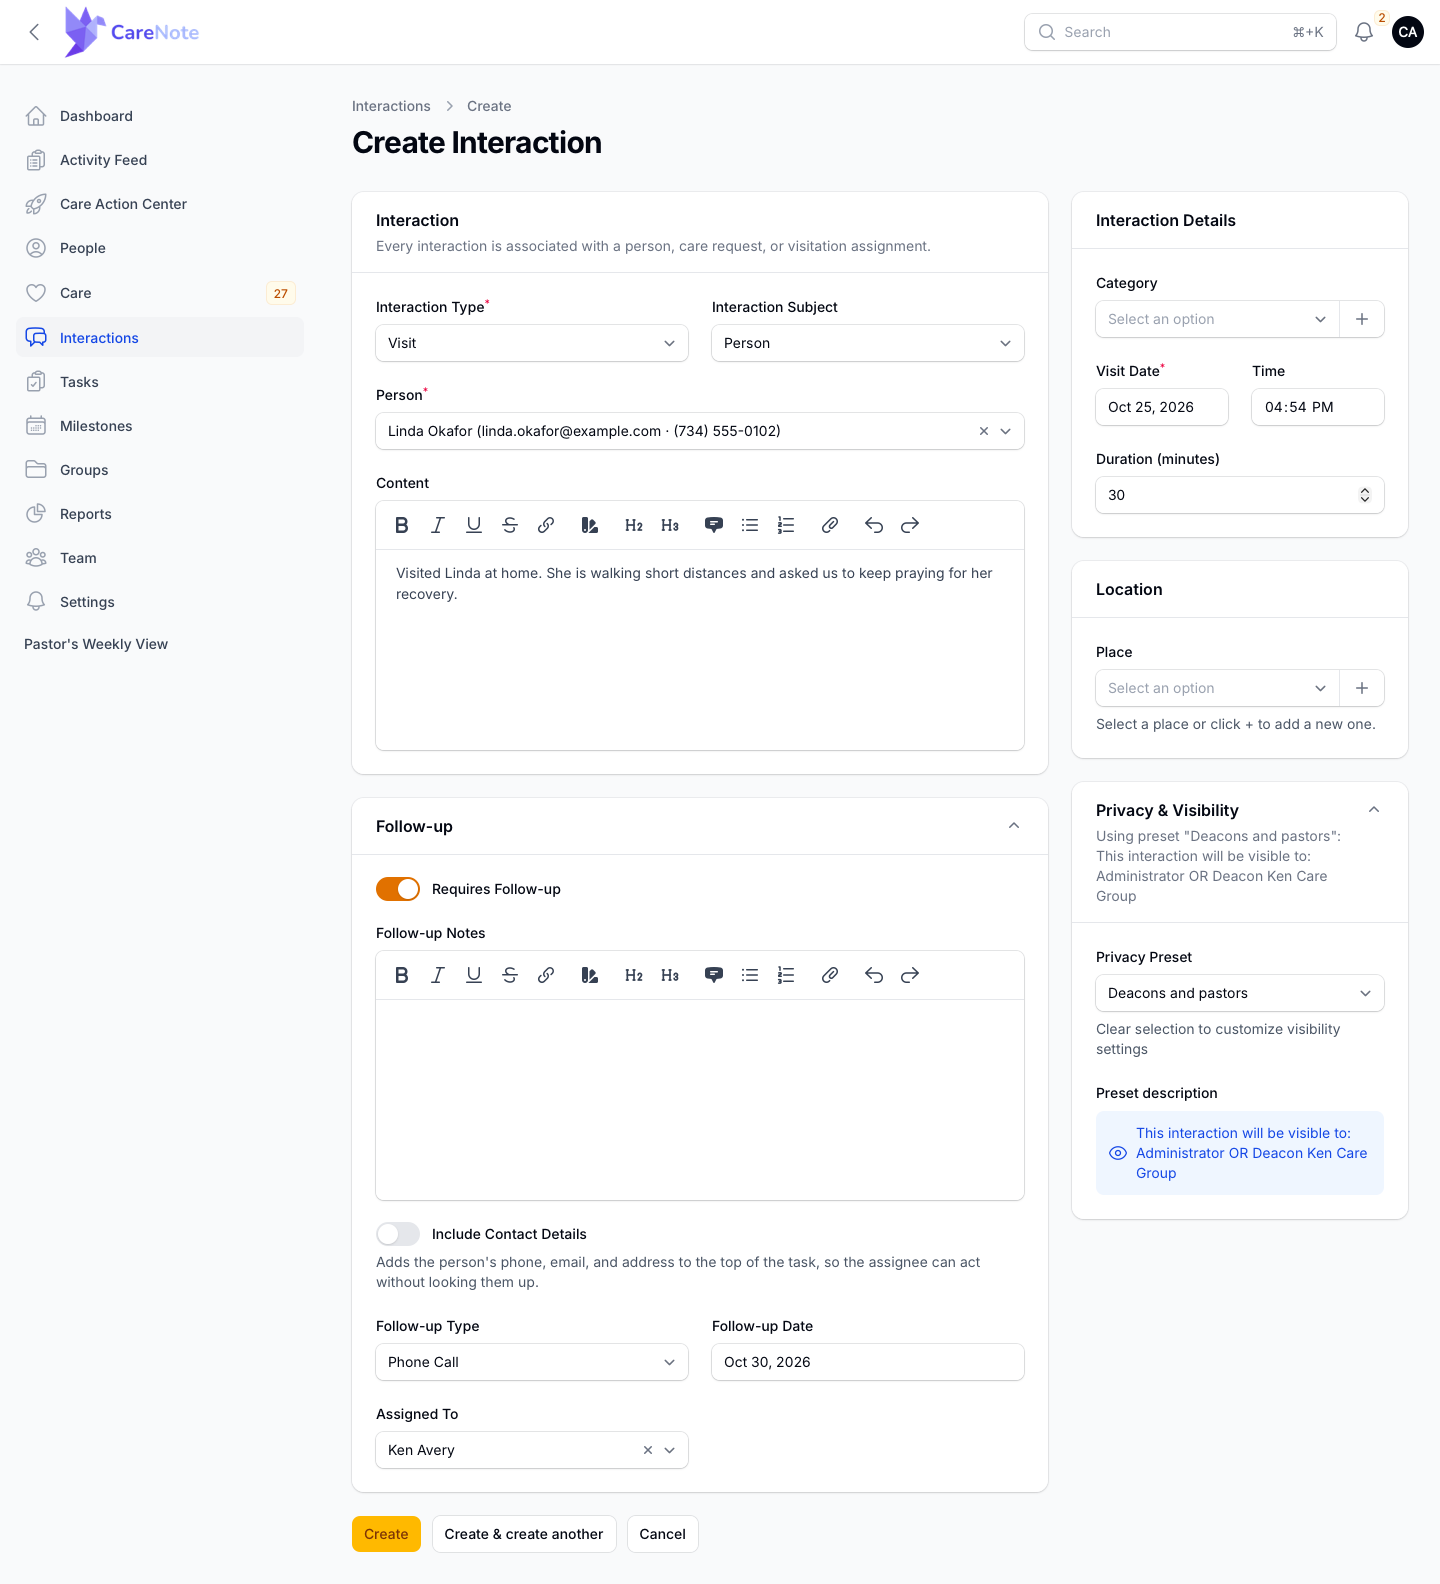
Task: Toggle bold in the Follow-up Notes toolbar
Action: point(402,975)
